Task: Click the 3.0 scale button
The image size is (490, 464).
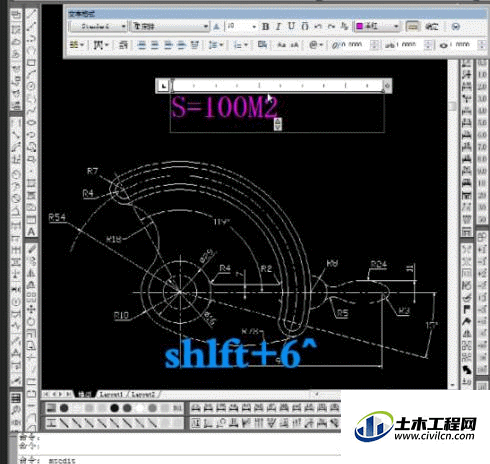Action: pos(482,99)
